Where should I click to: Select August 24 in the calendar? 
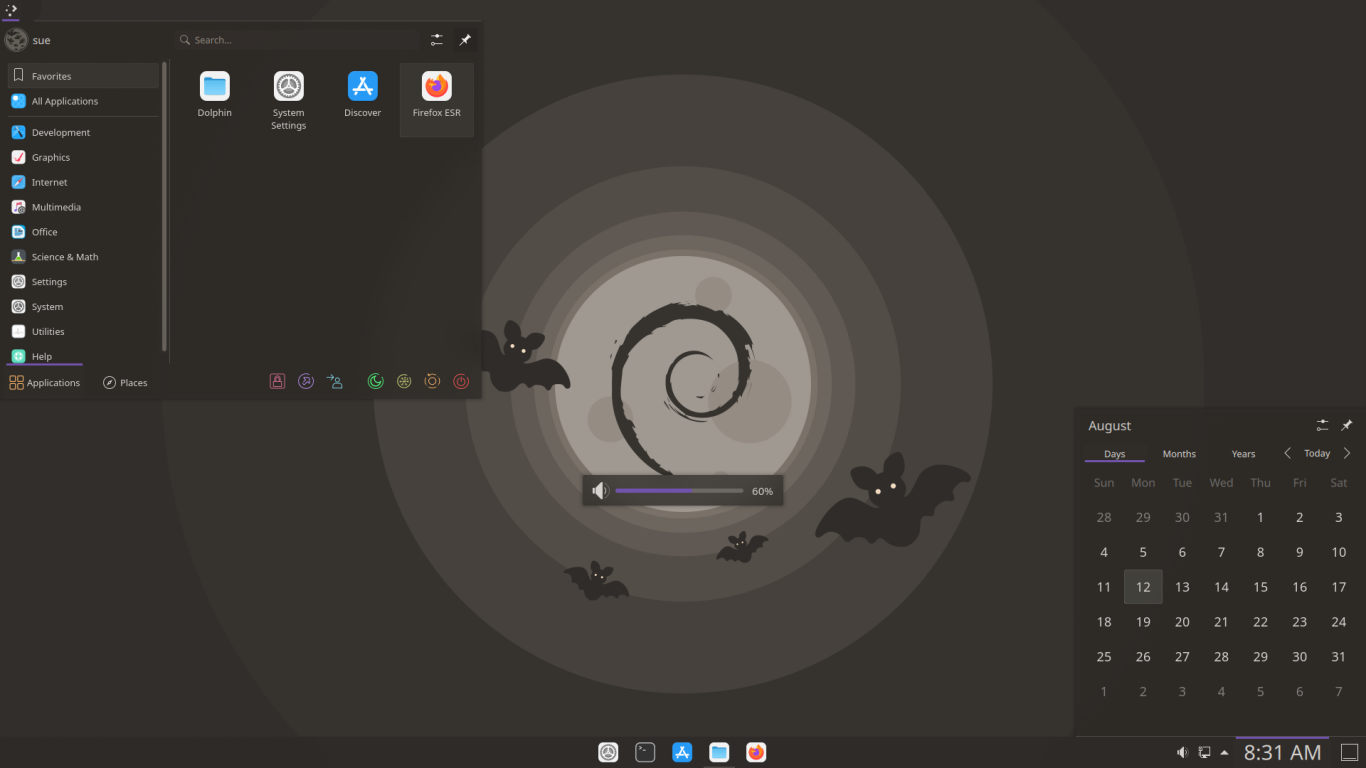pos(1339,622)
